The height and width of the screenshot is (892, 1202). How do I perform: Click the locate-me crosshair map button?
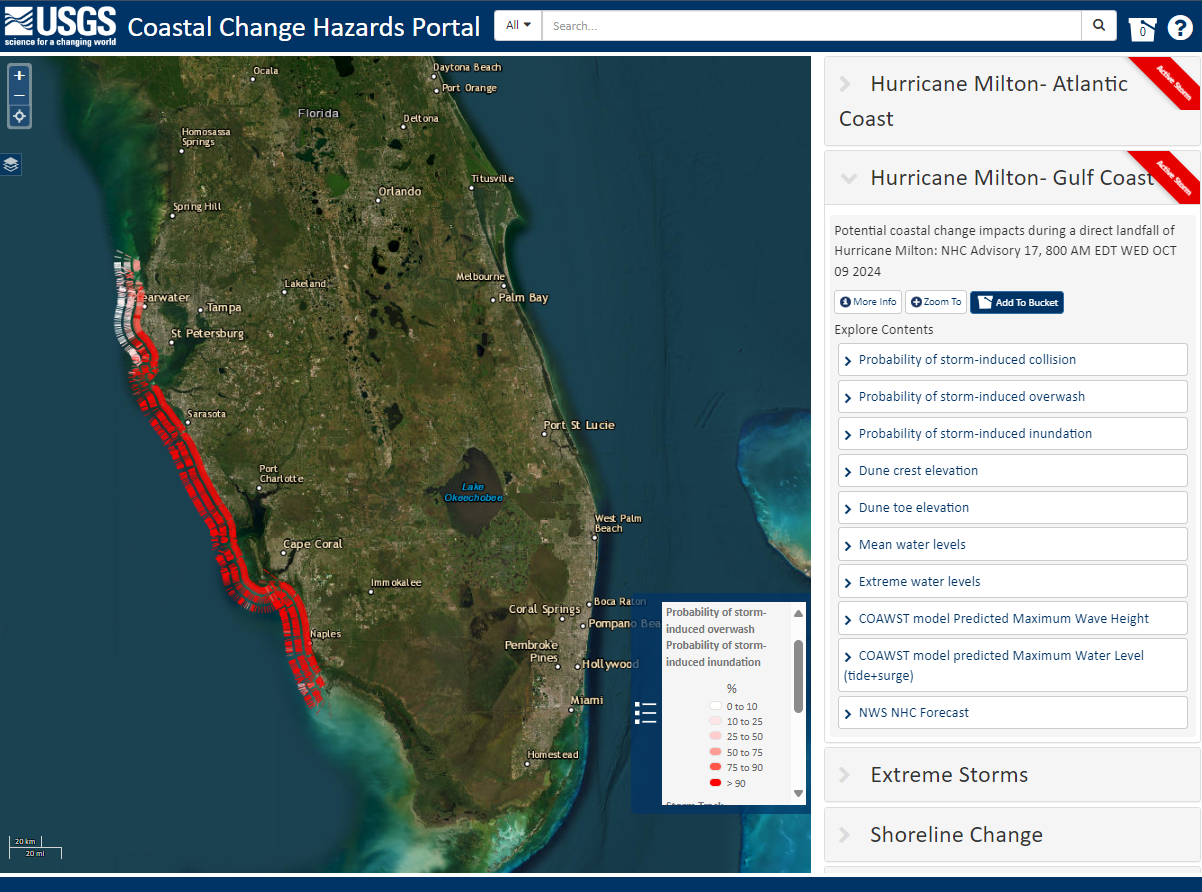(19, 117)
